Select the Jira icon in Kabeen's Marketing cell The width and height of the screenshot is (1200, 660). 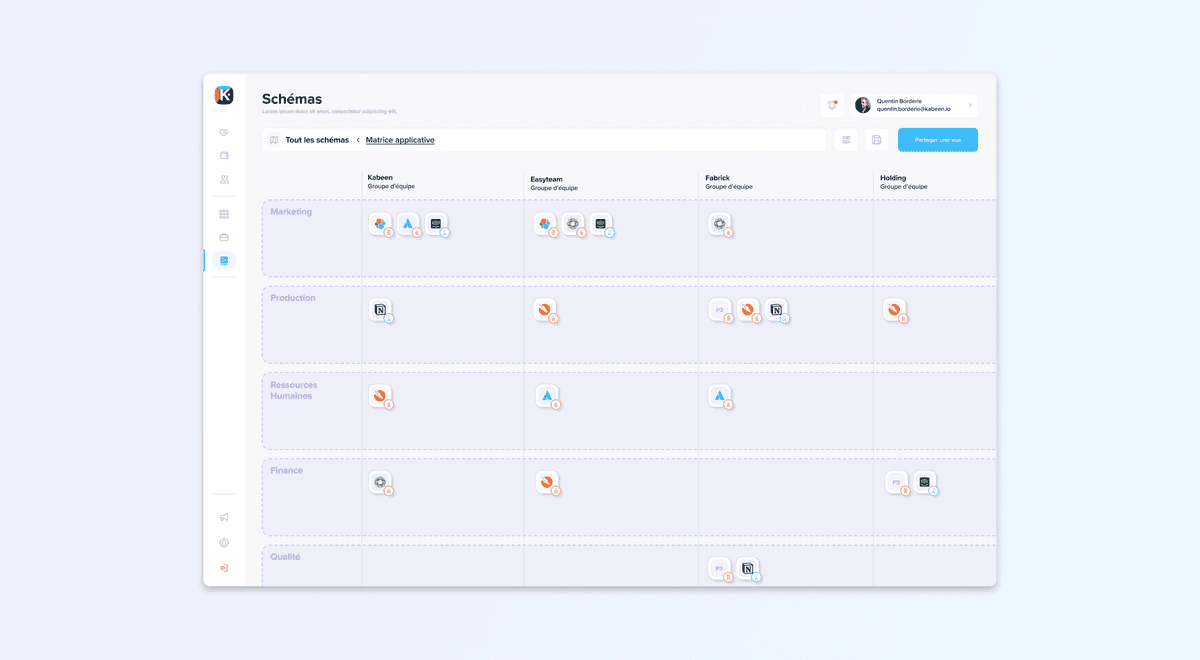(x=409, y=224)
